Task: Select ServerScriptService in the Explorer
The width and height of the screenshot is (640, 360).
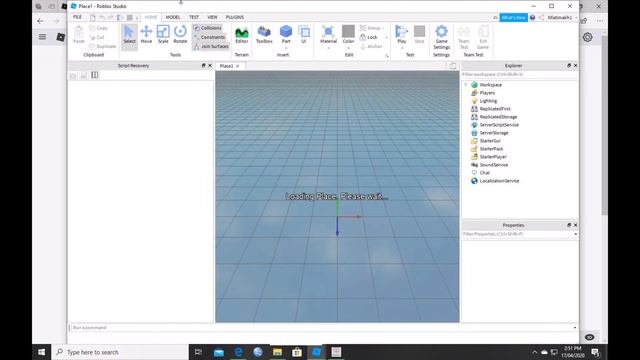Action: (499, 125)
